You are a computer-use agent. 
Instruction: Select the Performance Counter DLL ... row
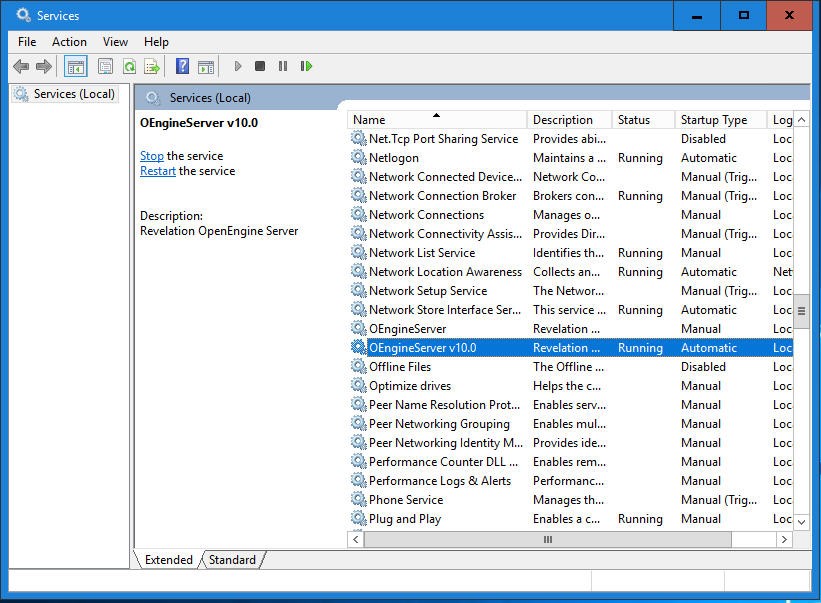pyautogui.click(x=571, y=462)
